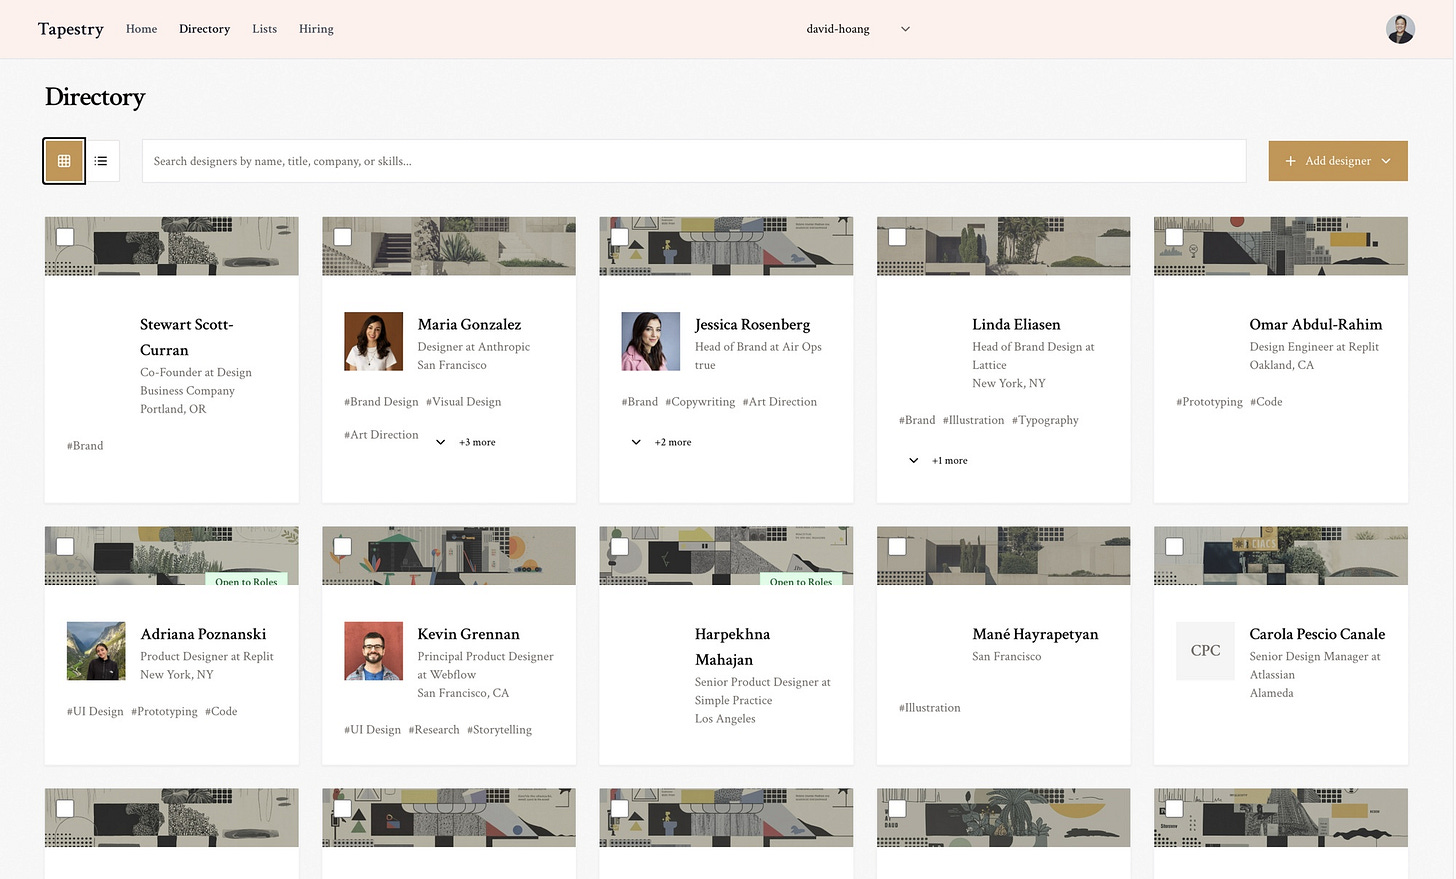The image size is (1456, 879).
Task: Open Omar Abdul-Rahim name link
Action: pos(1316,325)
